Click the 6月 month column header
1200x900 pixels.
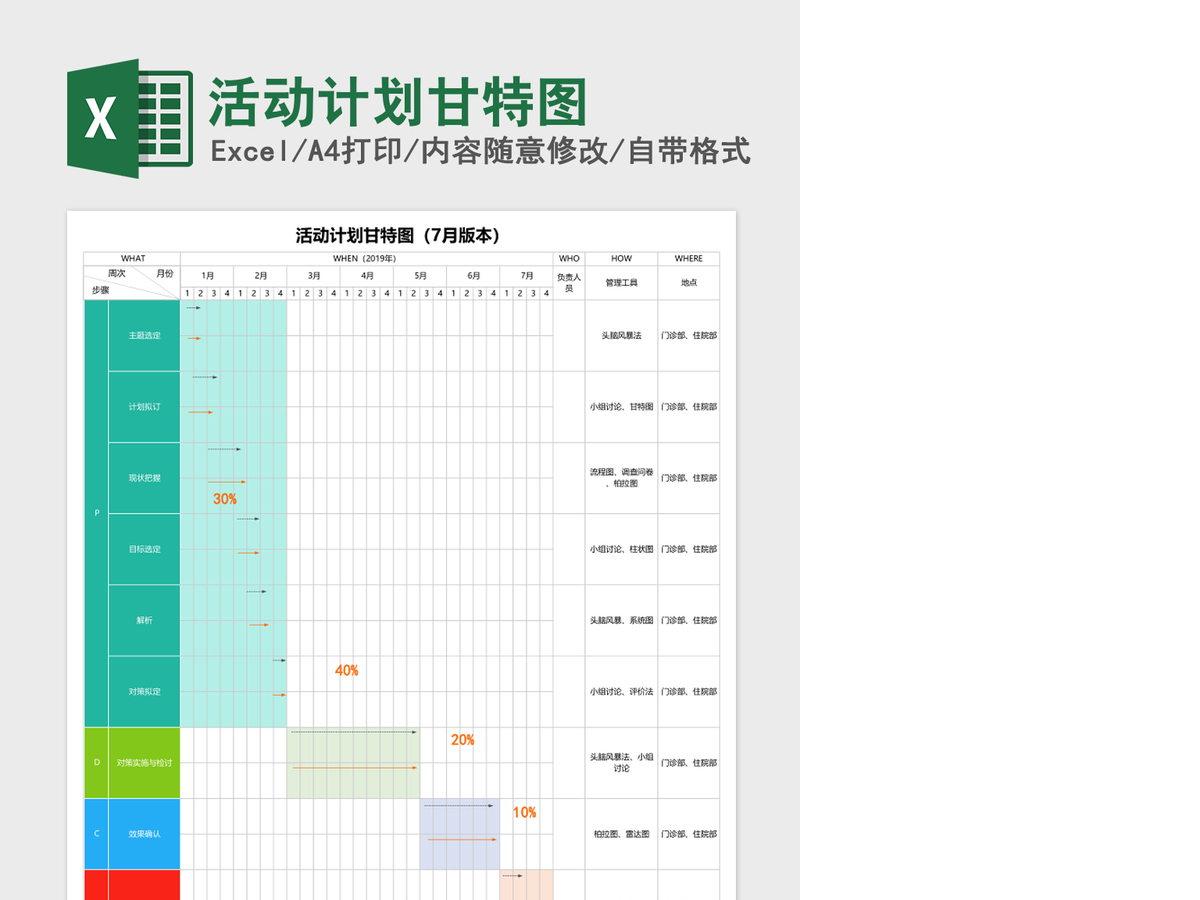coord(473,276)
